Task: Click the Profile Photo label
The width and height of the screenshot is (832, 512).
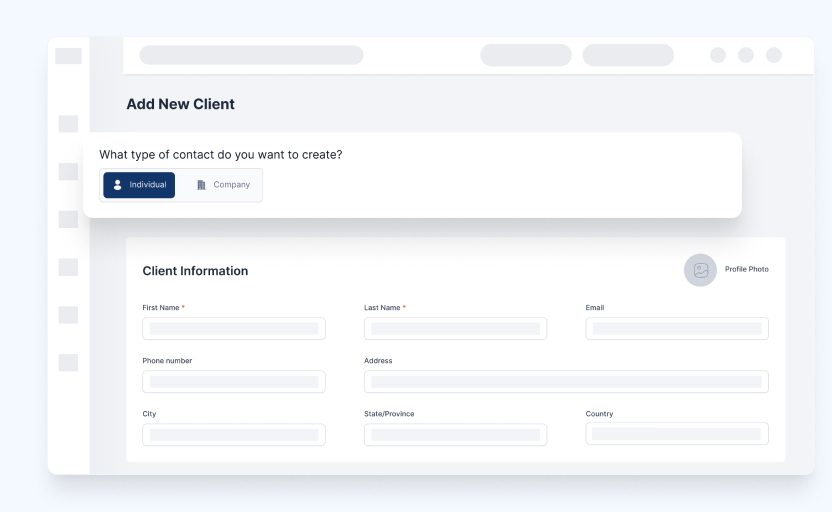Action: pos(747,270)
